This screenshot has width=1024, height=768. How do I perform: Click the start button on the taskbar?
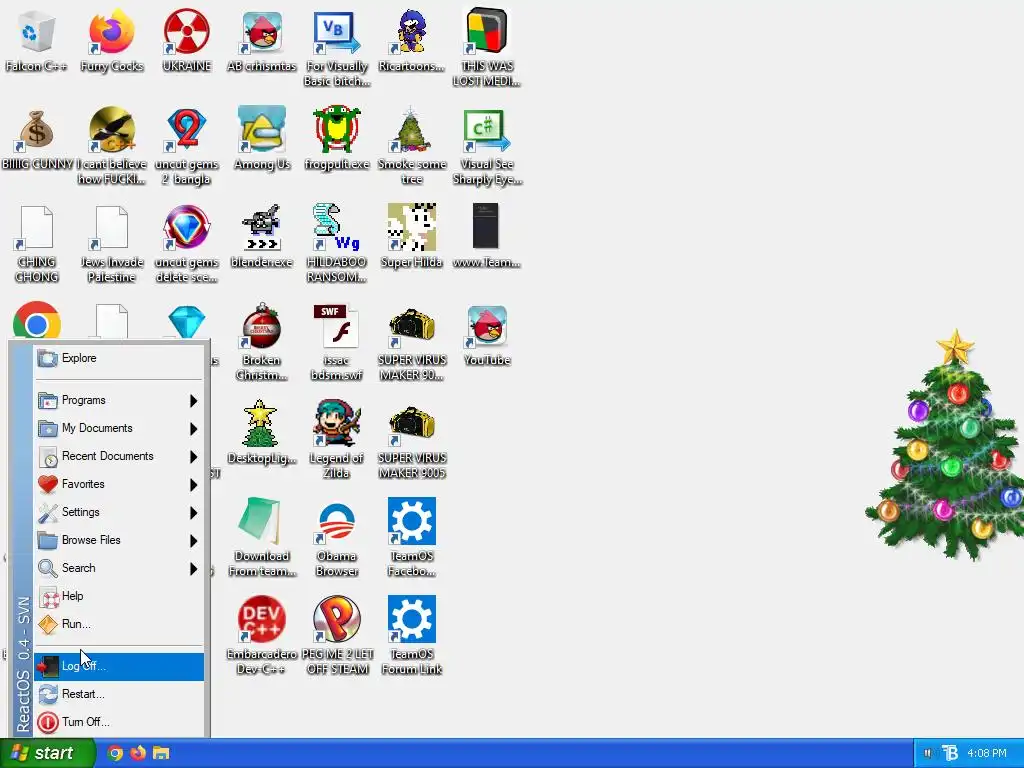pos(47,753)
